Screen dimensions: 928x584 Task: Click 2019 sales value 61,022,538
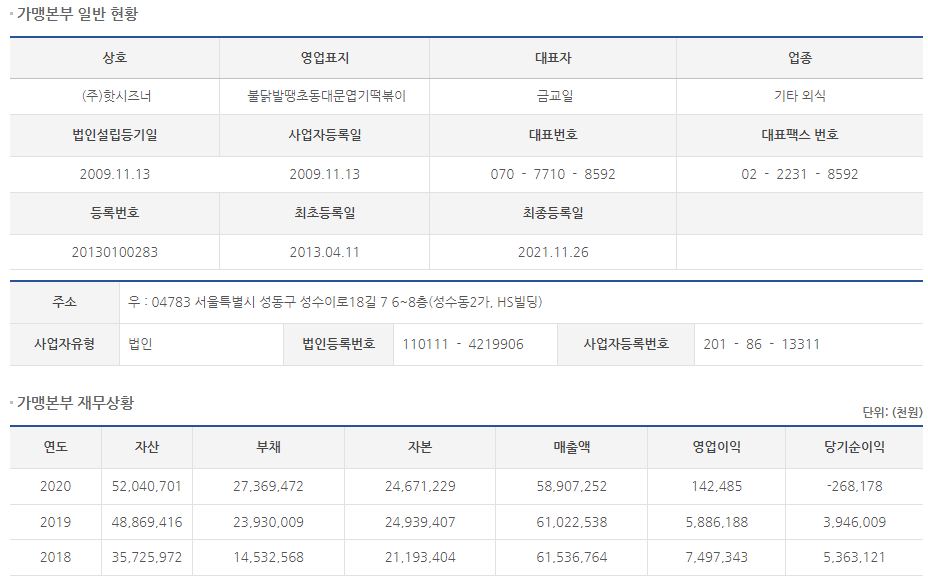point(572,522)
